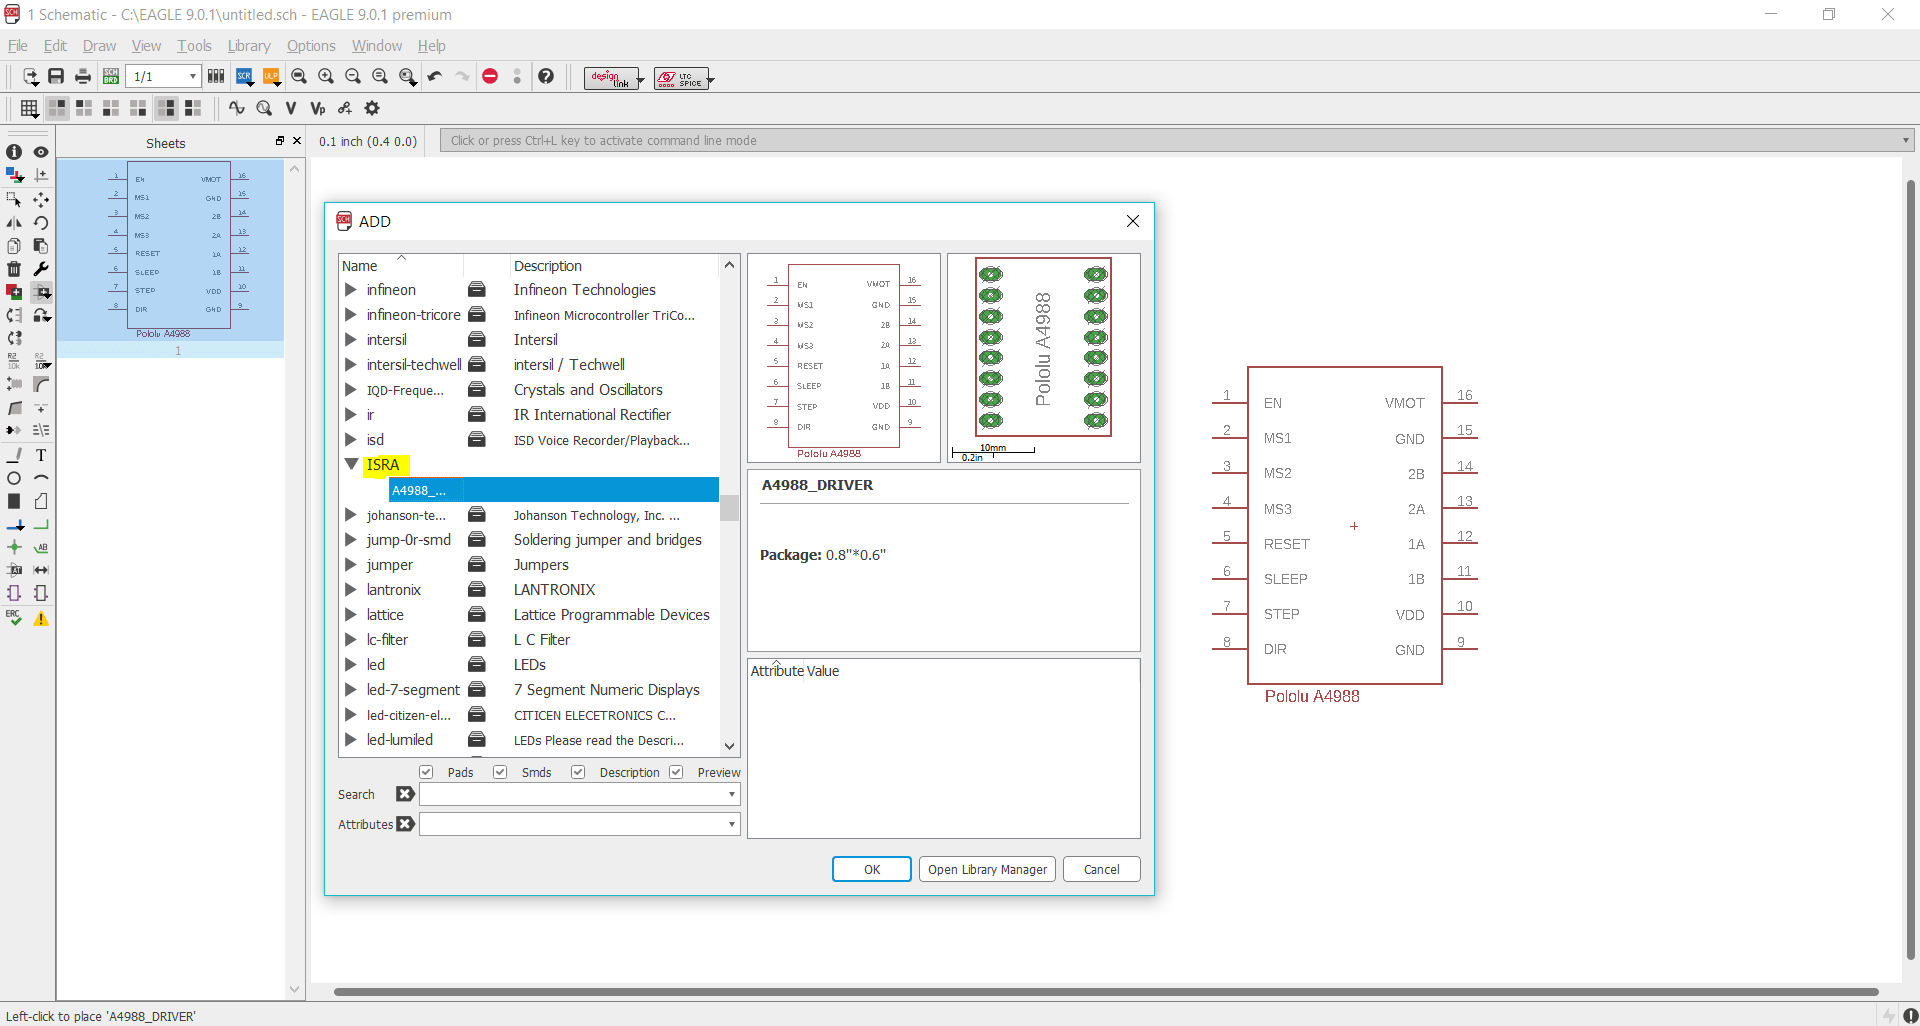The image size is (1920, 1026).
Task: Click the Print icon
Action: pos(83,76)
